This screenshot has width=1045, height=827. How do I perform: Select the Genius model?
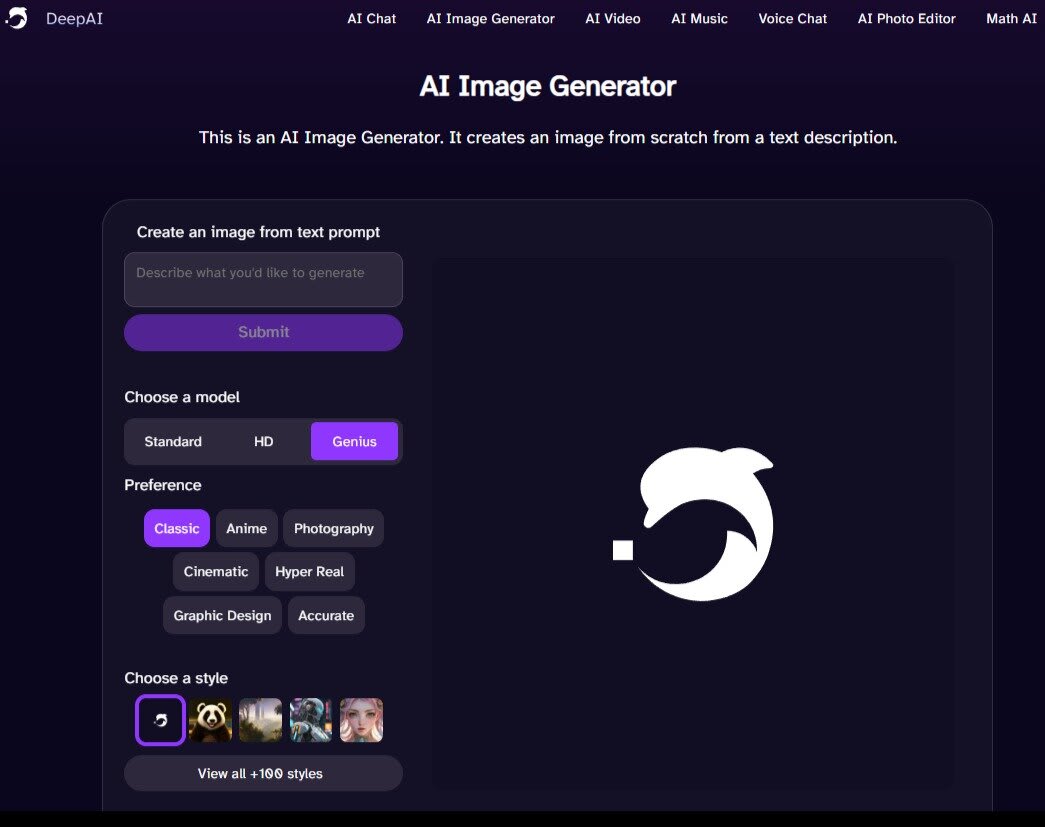(355, 441)
